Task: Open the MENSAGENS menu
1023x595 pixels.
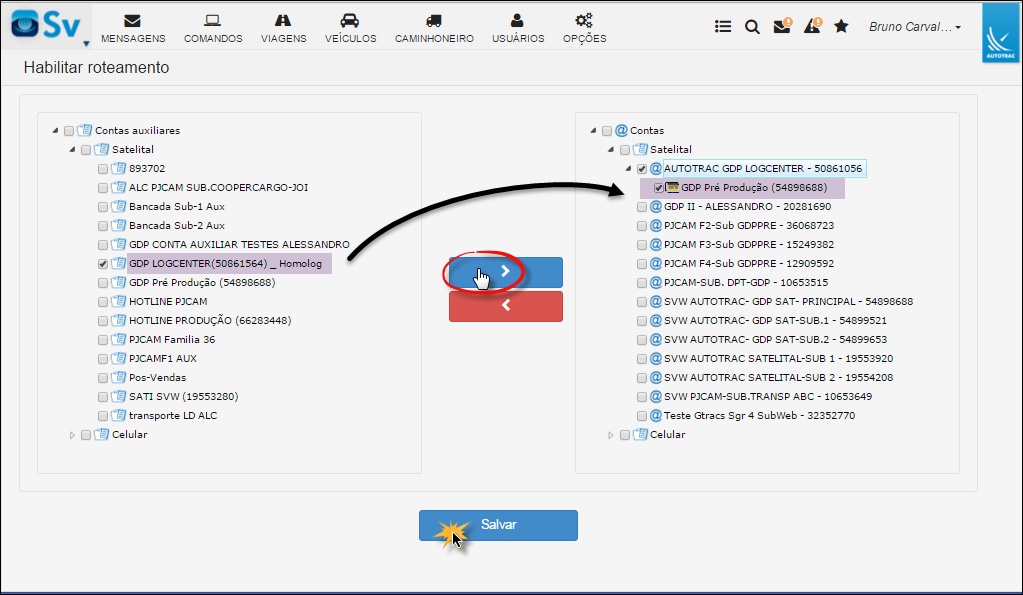Action: 133,29
